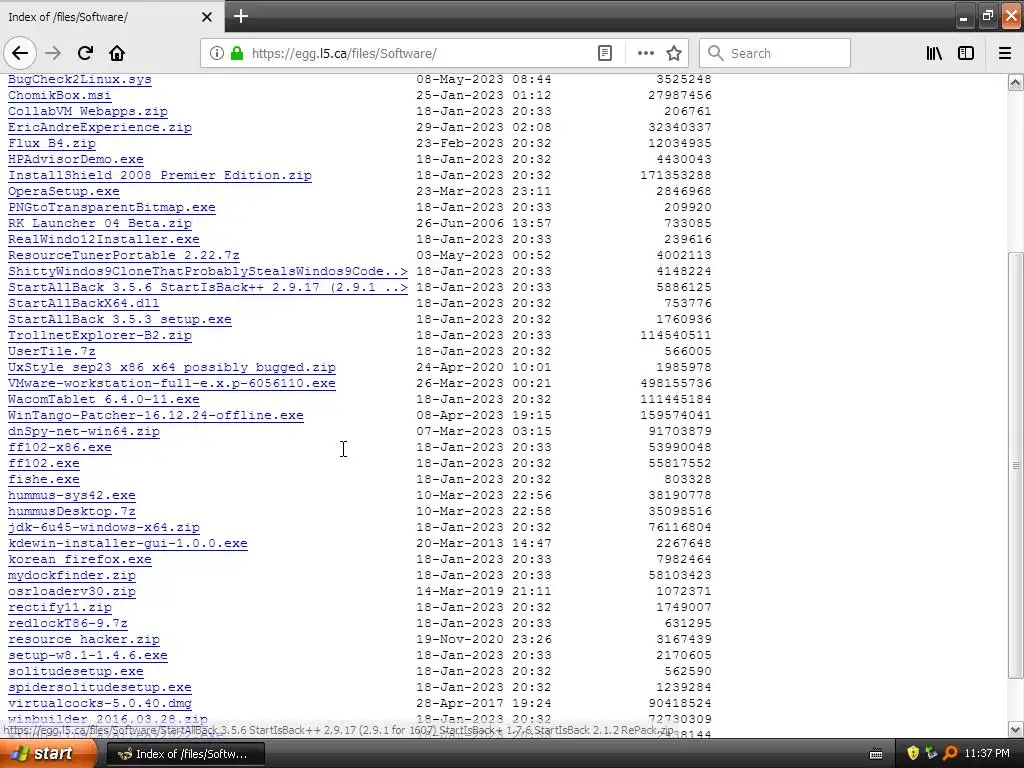This screenshot has width=1024, height=768.
Task: Download UserTile.7z
Action: [x=52, y=351]
